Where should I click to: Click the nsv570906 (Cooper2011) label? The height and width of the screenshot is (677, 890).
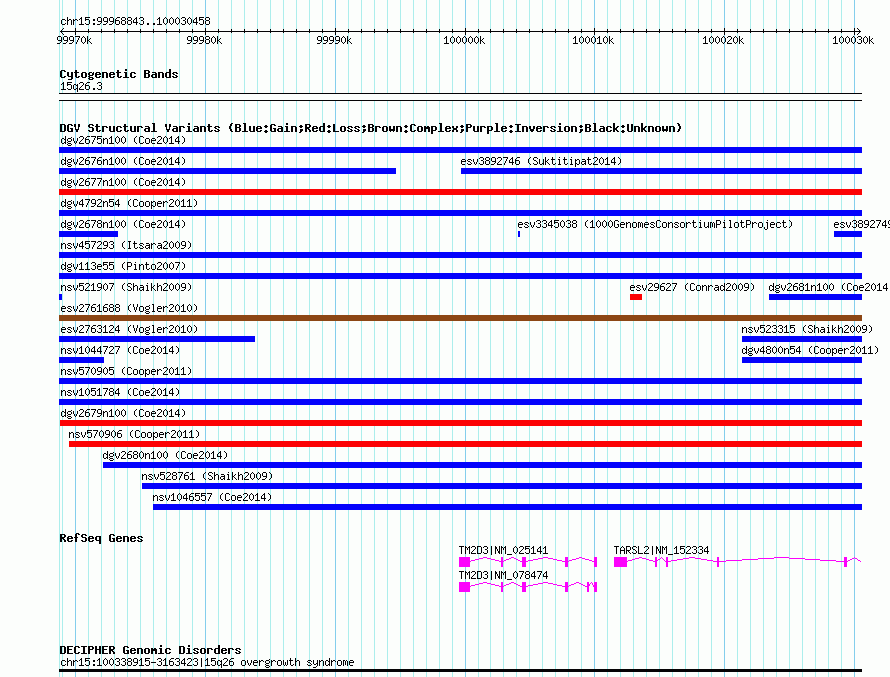coord(134,434)
